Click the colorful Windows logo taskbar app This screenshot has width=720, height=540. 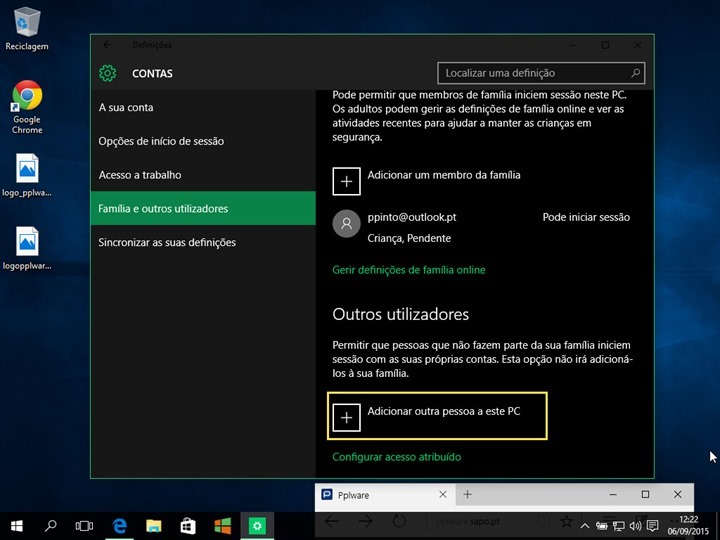click(223, 526)
